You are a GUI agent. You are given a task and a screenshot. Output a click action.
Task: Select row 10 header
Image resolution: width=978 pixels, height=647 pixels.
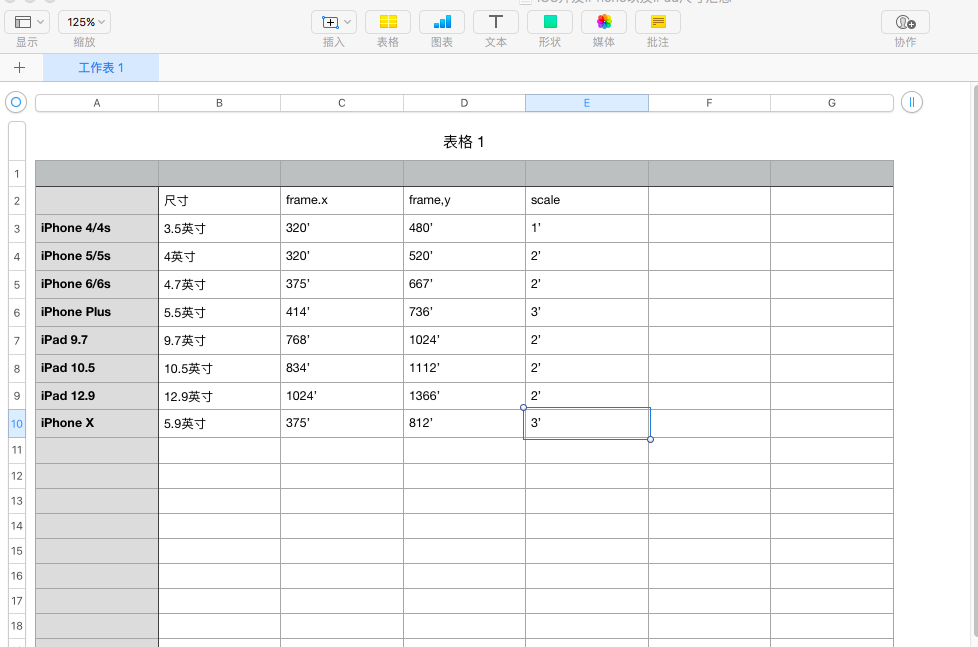point(17,424)
